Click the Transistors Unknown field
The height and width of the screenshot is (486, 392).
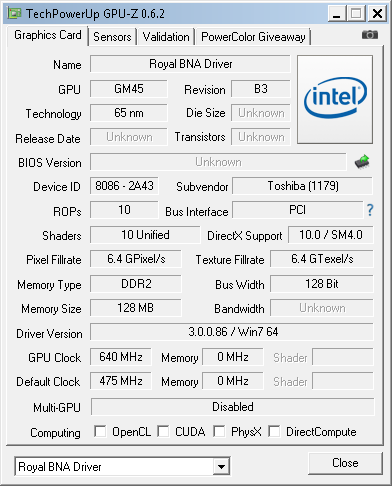261,137
